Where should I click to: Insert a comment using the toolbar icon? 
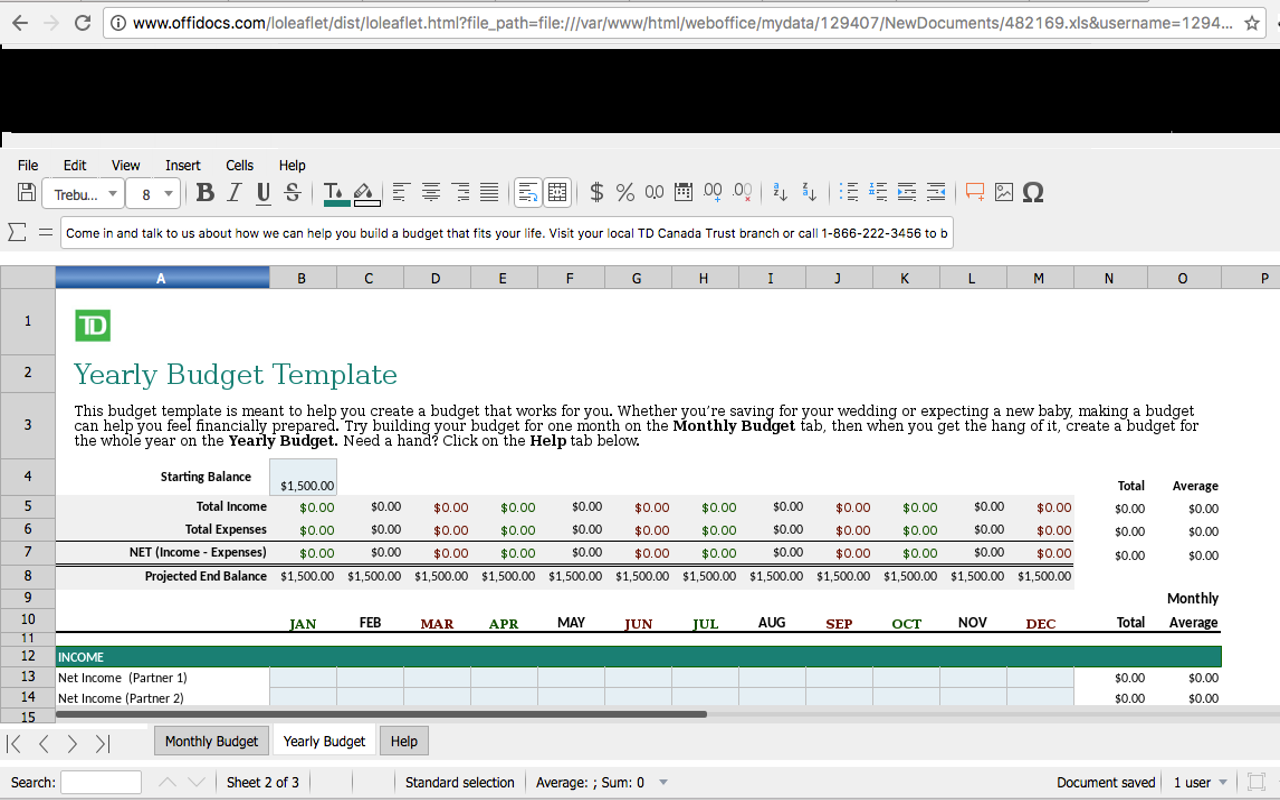(974, 193)
